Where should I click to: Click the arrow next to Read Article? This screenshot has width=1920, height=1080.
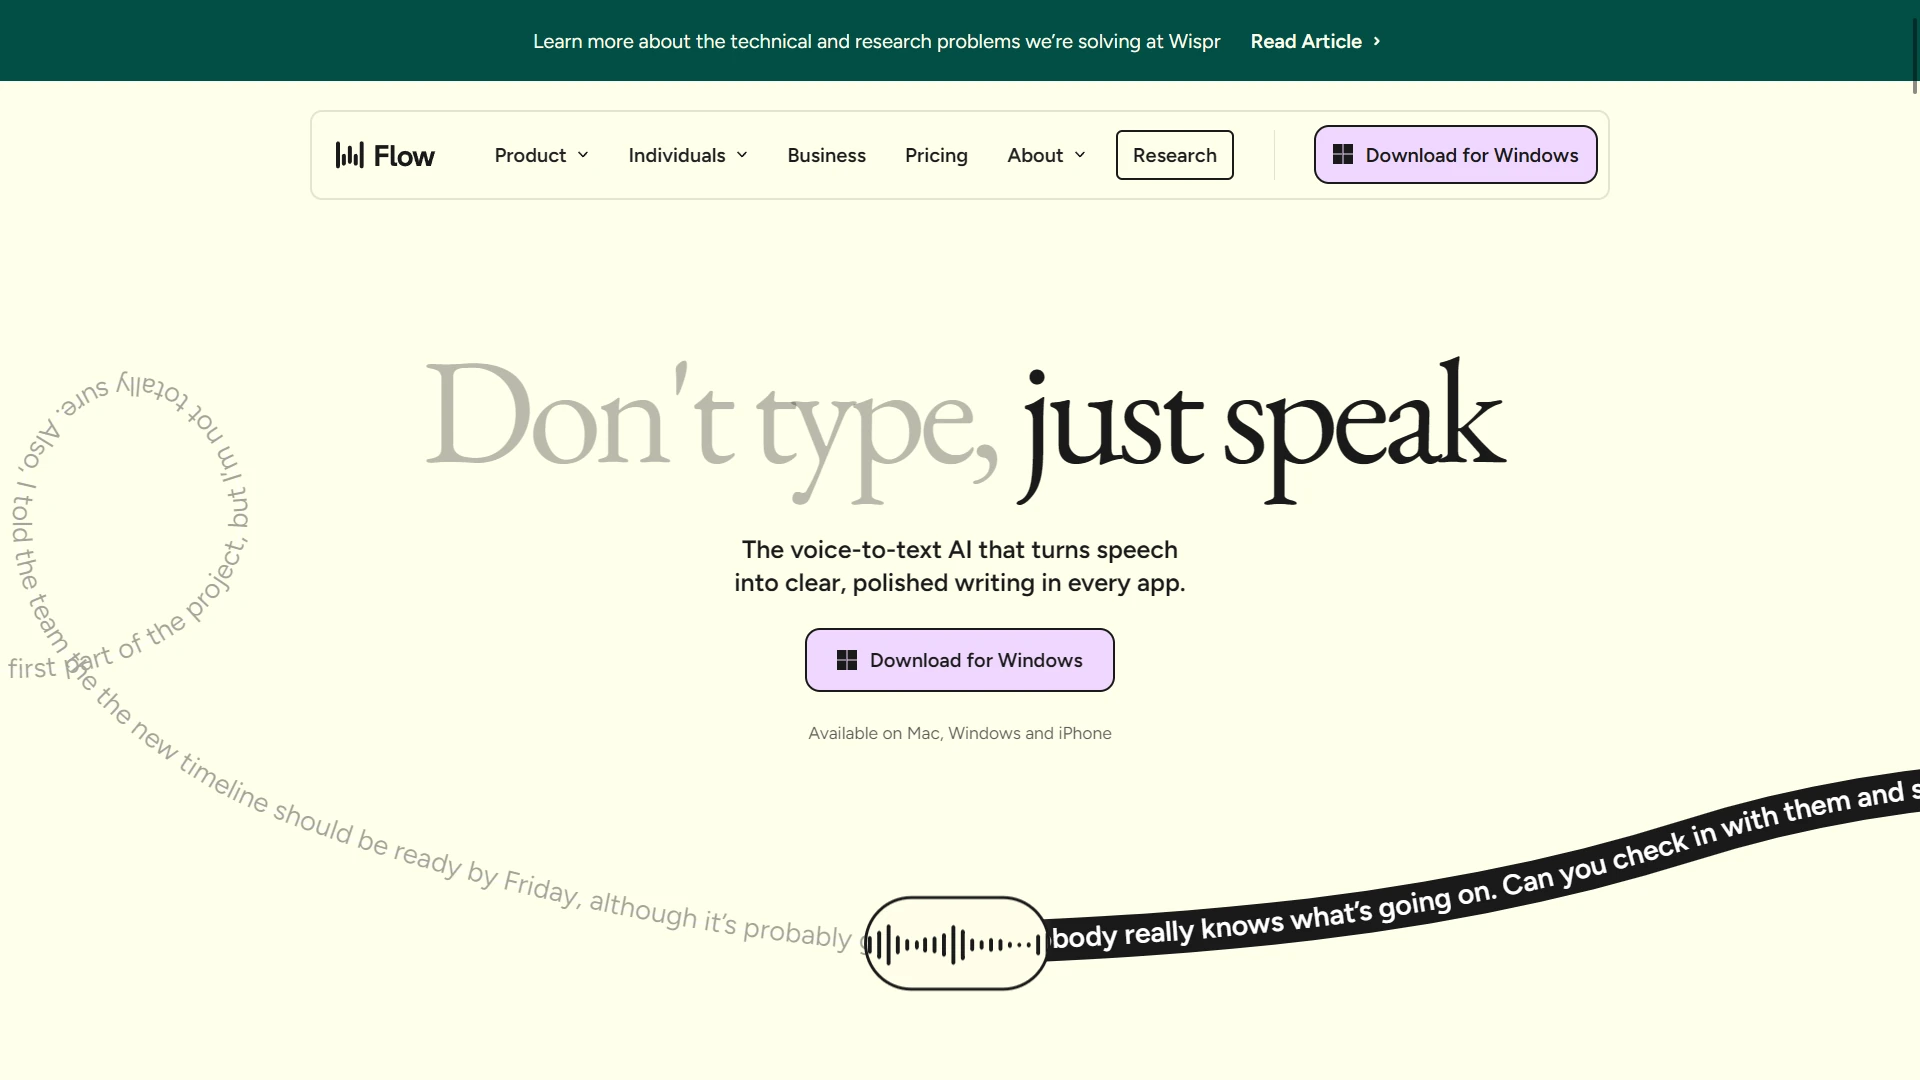(x=1377, y=41)
